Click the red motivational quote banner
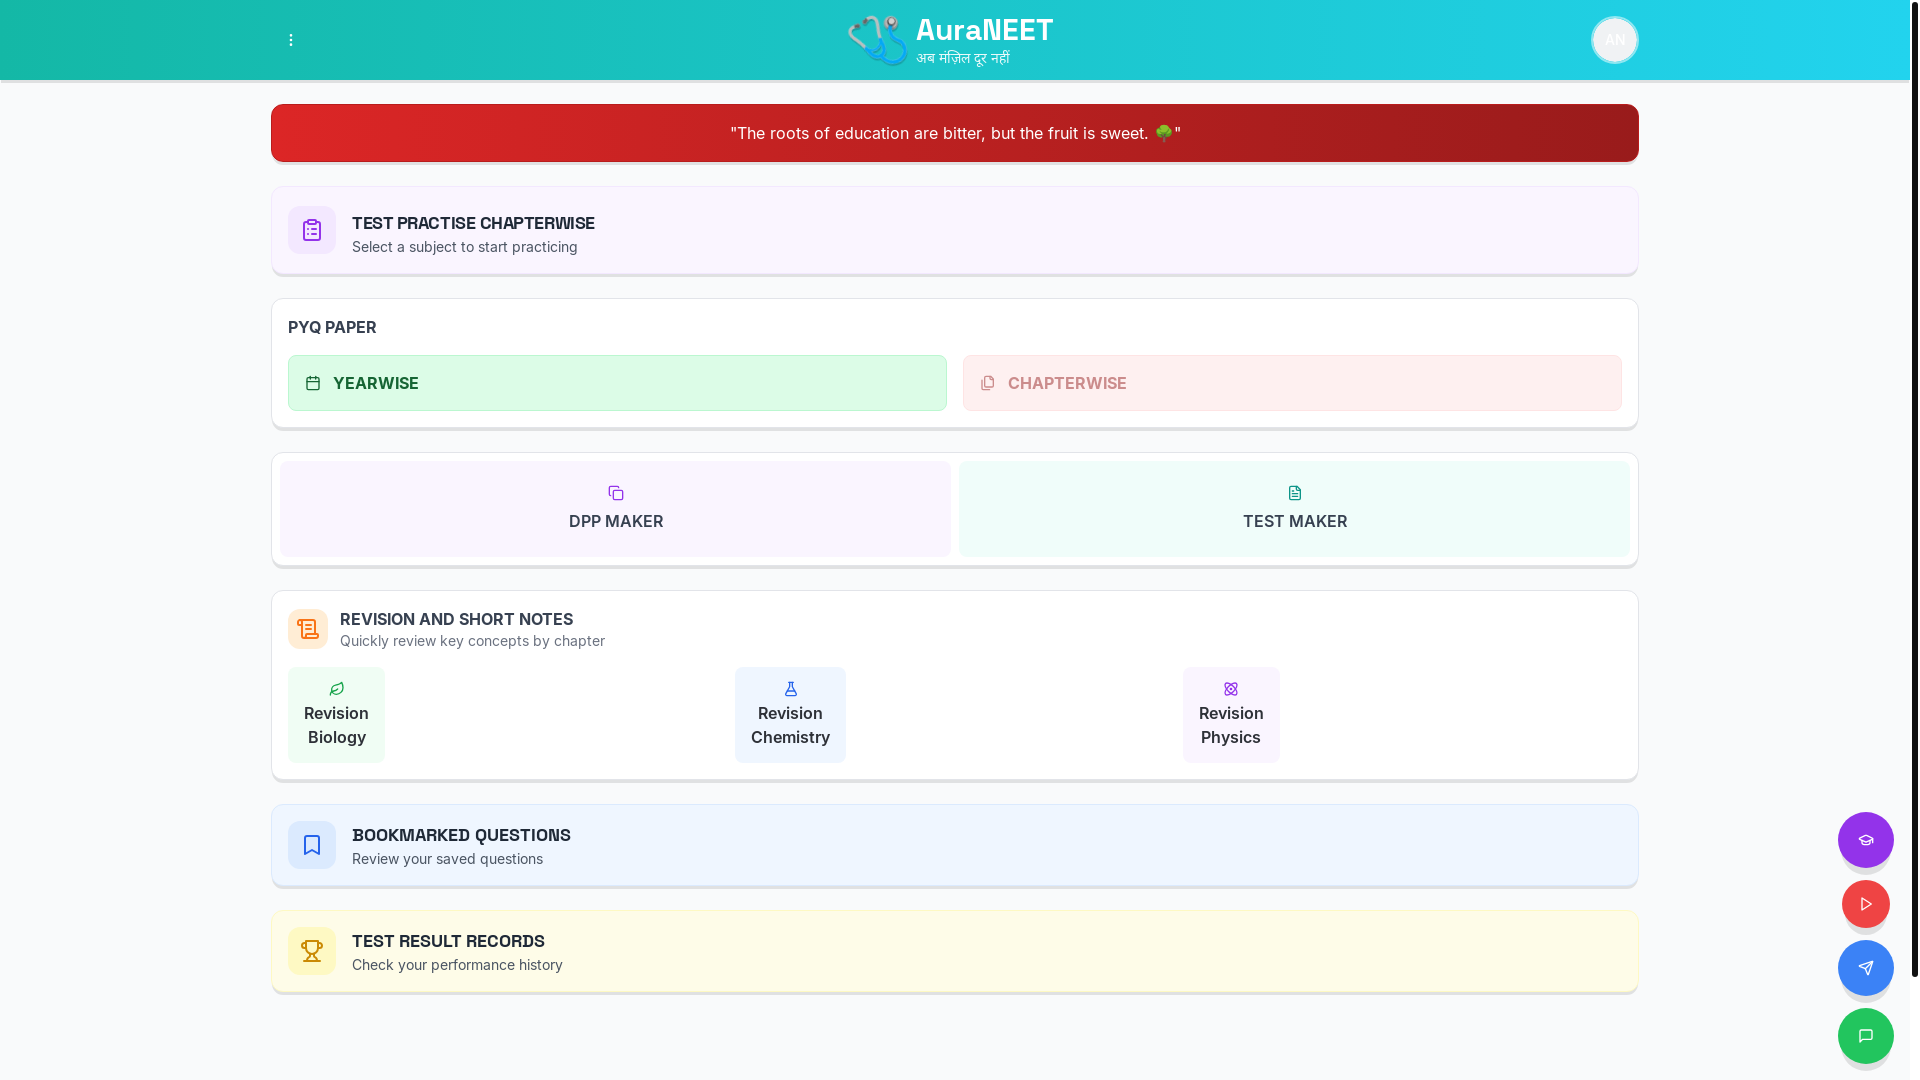1920x1080 pixels. pyautogui.click(x=955, y=133)
